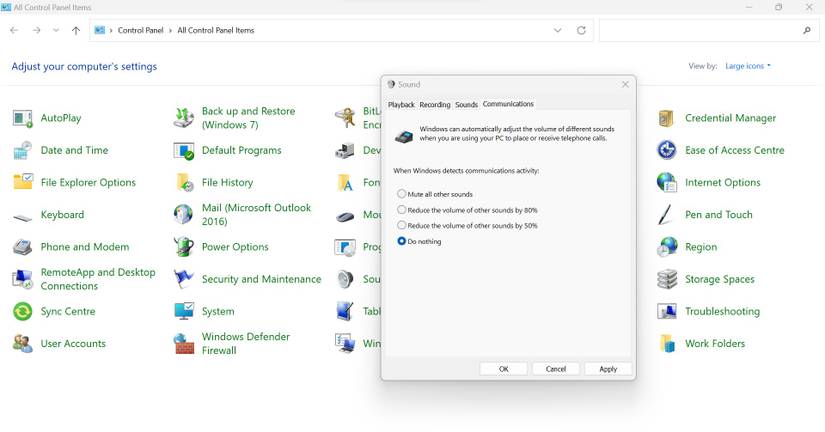This screenshot has height=432, width=825.
Task: Open the Mail (Microsoft Outlook 2016) icon
Action: (x=184, y=214)
